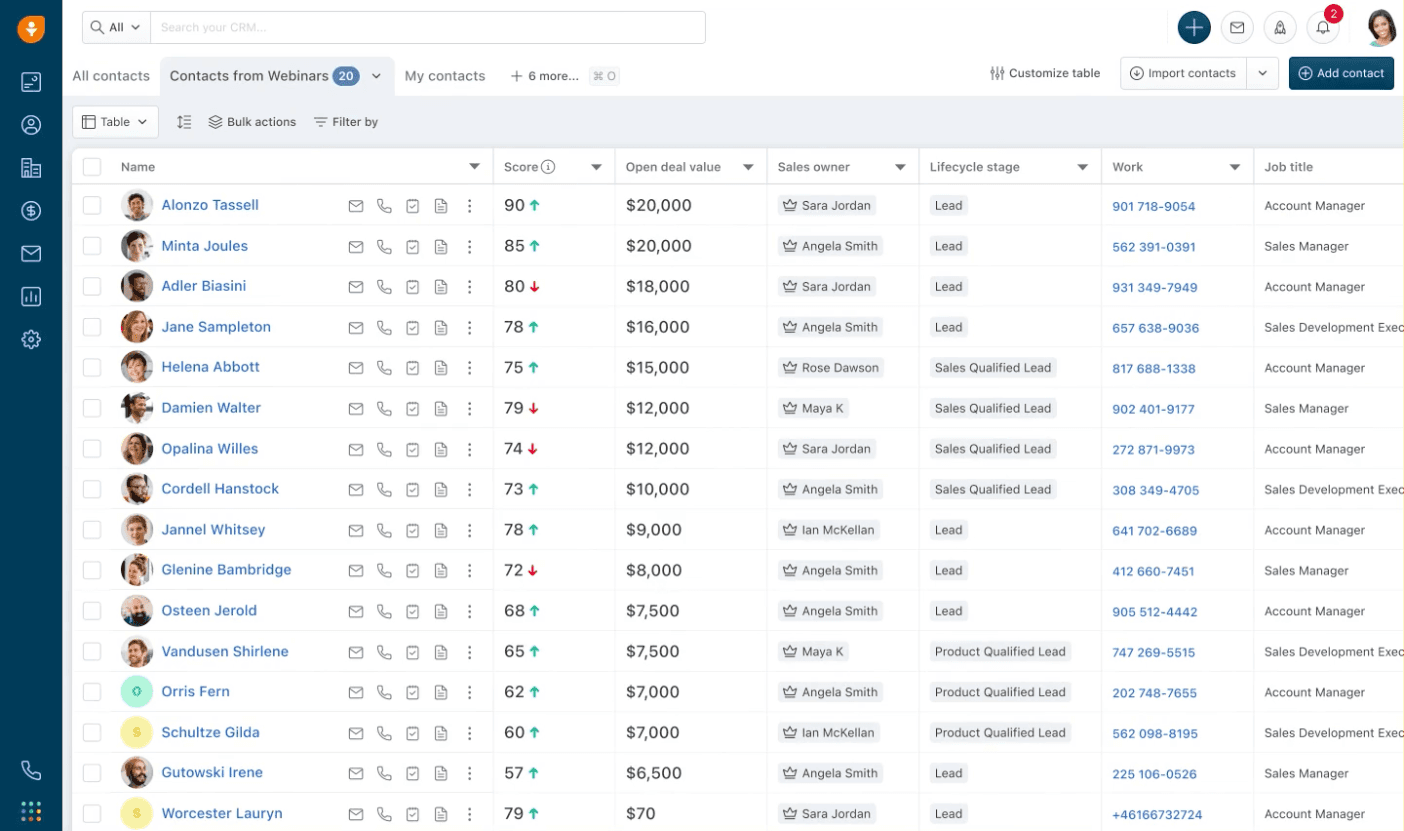The width and height of the screenshot is (1404, 831).
Task: Open the app switcher grid icon
Action: click(x=31, y=811)
